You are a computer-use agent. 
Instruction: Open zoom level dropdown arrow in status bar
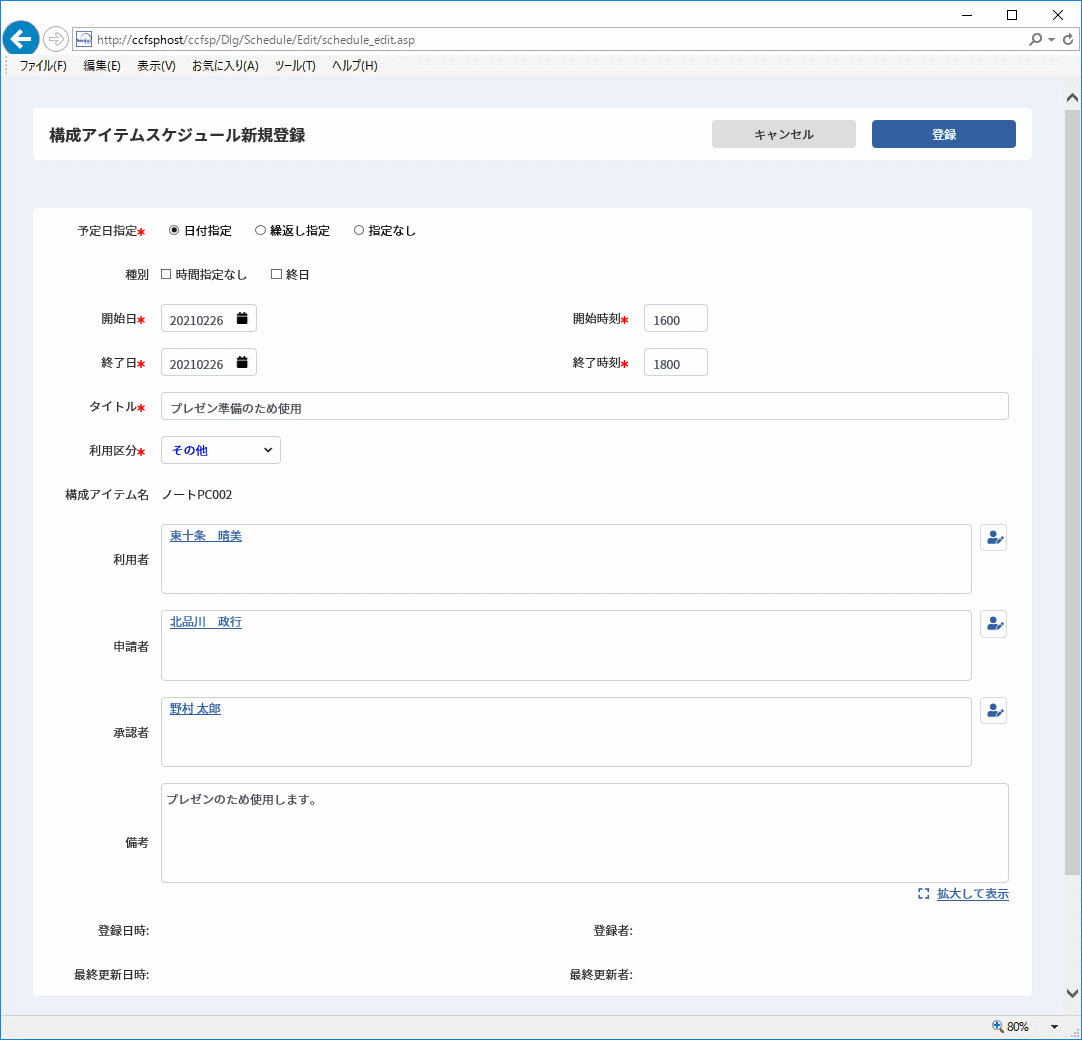click(1054, 1027)
